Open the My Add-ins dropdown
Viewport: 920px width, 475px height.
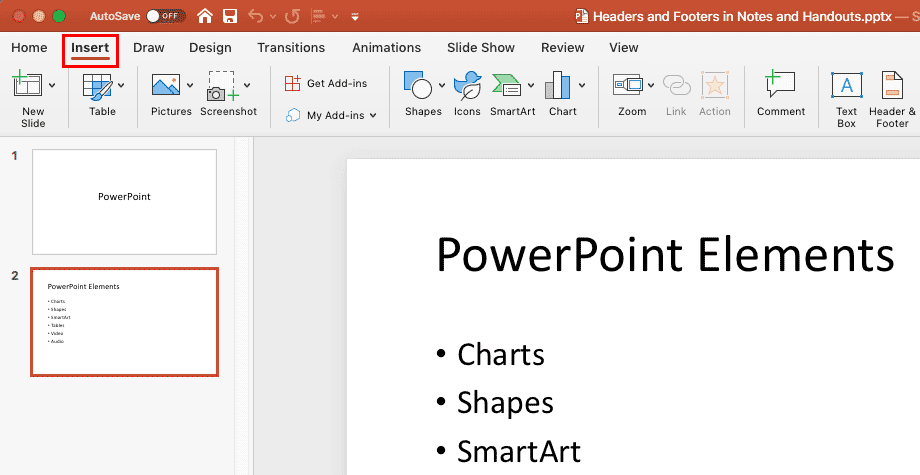(x=331, y=116)
